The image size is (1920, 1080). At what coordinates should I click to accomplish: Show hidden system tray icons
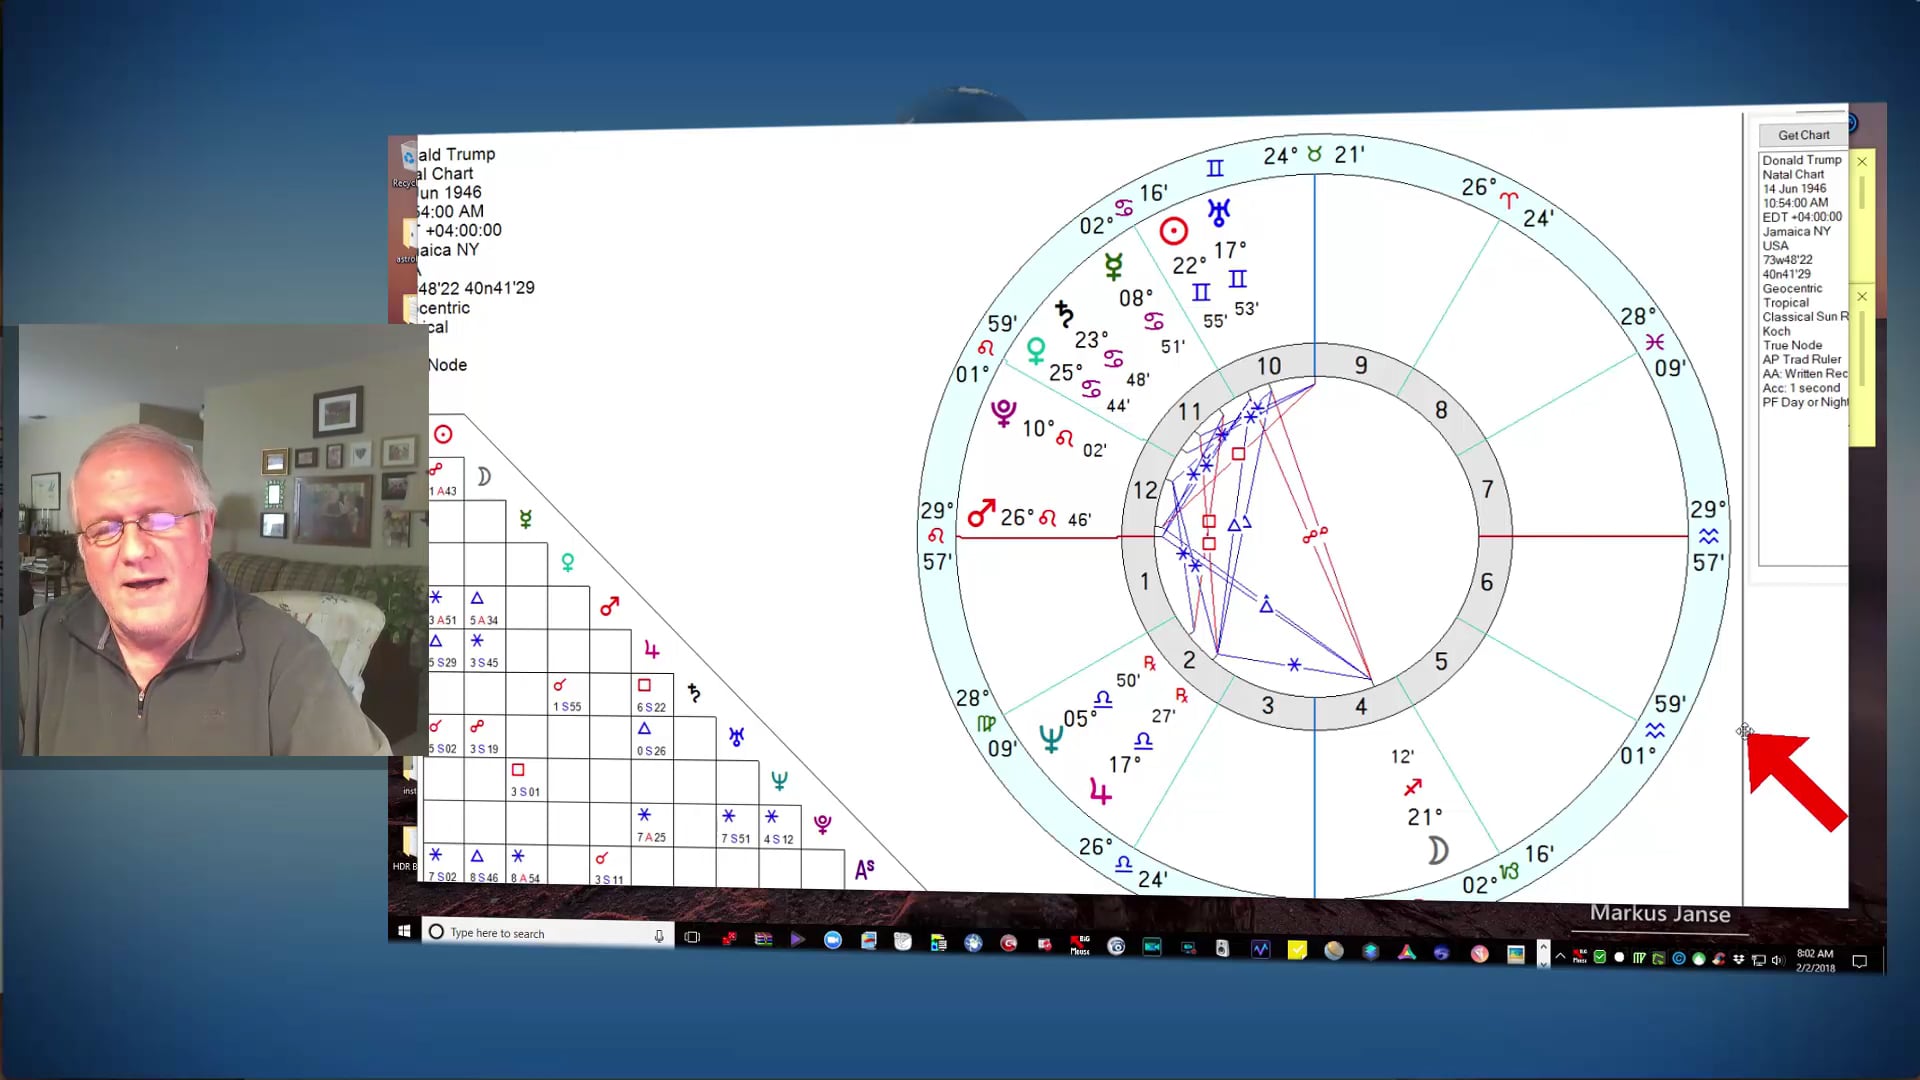click(1560, 957)
